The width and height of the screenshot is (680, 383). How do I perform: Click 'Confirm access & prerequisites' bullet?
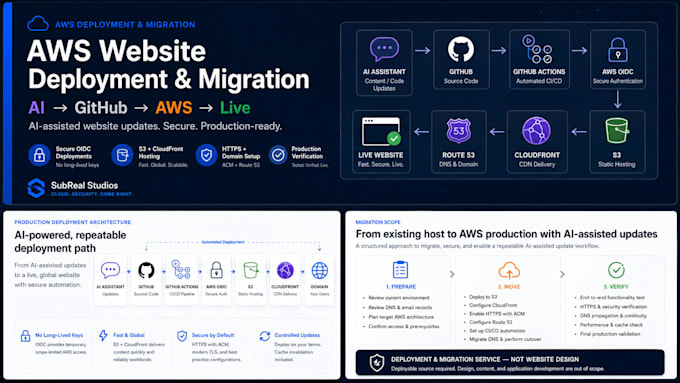404,327
